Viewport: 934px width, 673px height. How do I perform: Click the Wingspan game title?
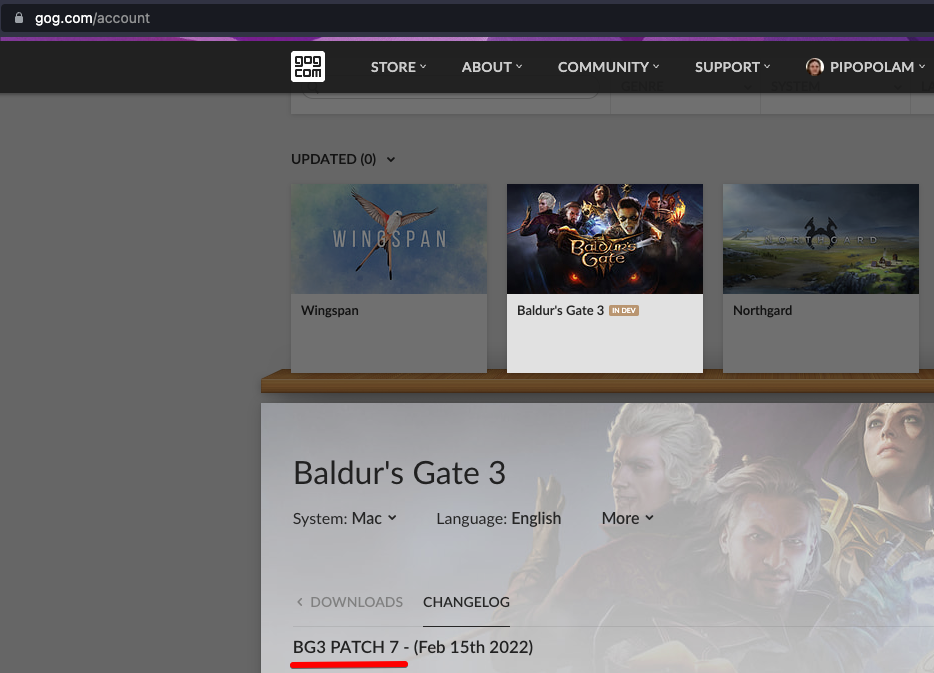point(329,310)
